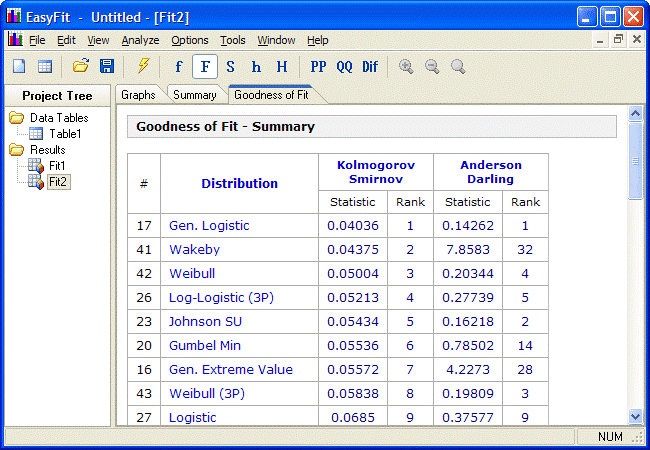Open the probability difference graph (Dif)

(x=370, y=67)
